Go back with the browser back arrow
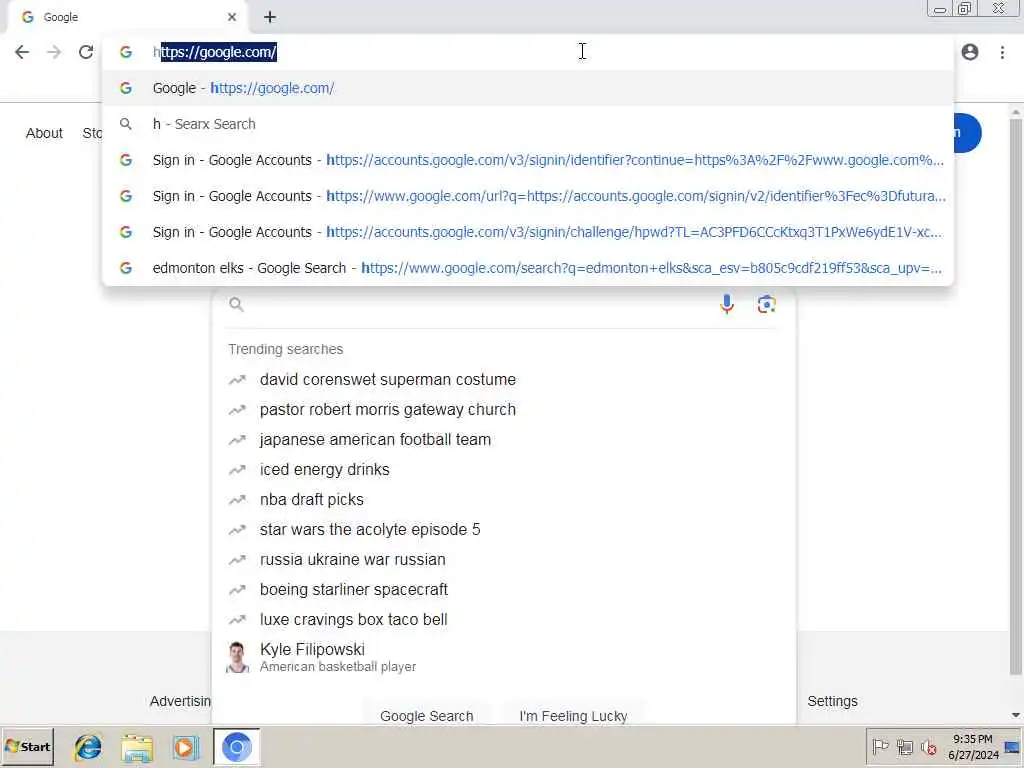1024x768 pixels. (x=22, y=52)
